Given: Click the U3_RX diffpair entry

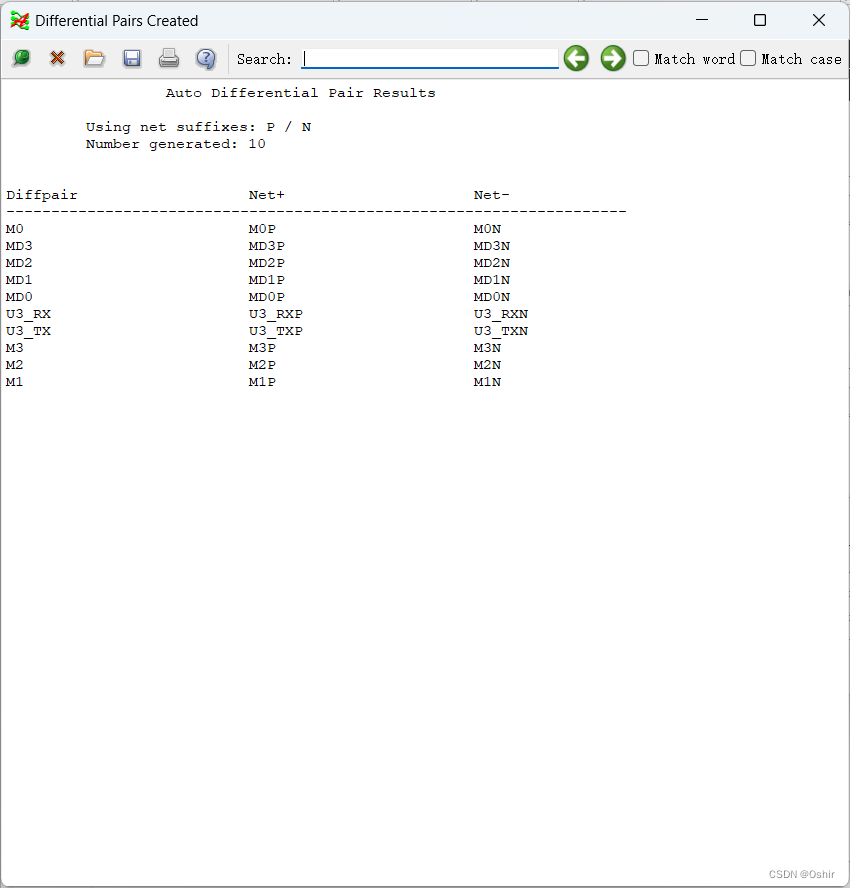Looking at the screenshot, I should (28, 314).
